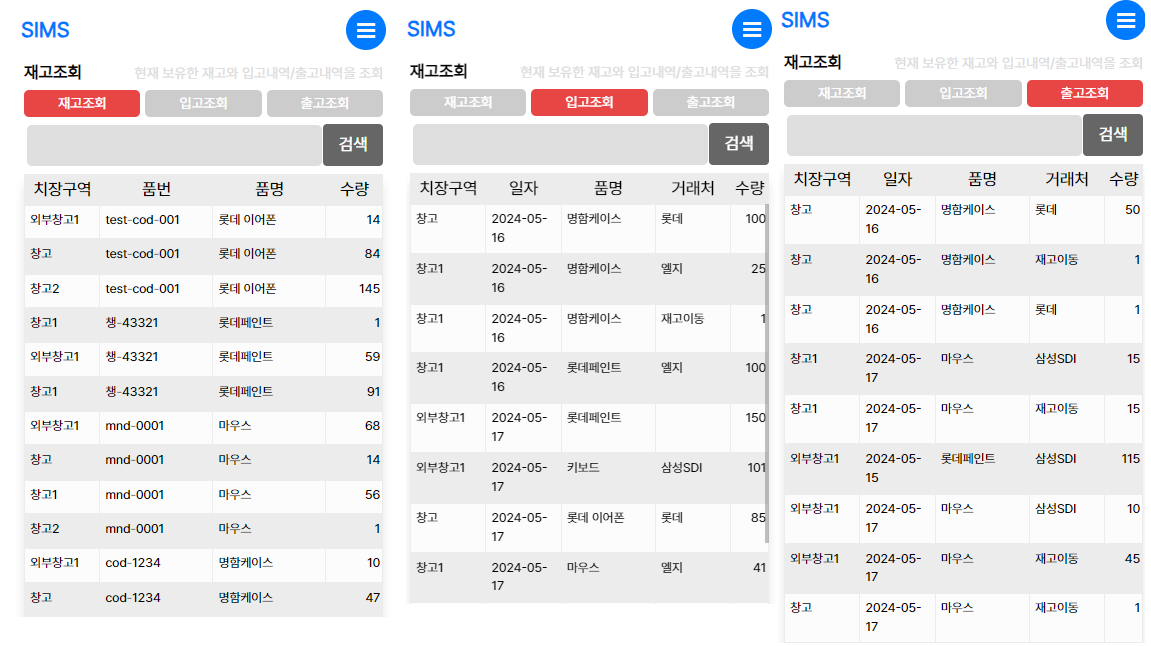Open hamburger menu in left panel

366,30
